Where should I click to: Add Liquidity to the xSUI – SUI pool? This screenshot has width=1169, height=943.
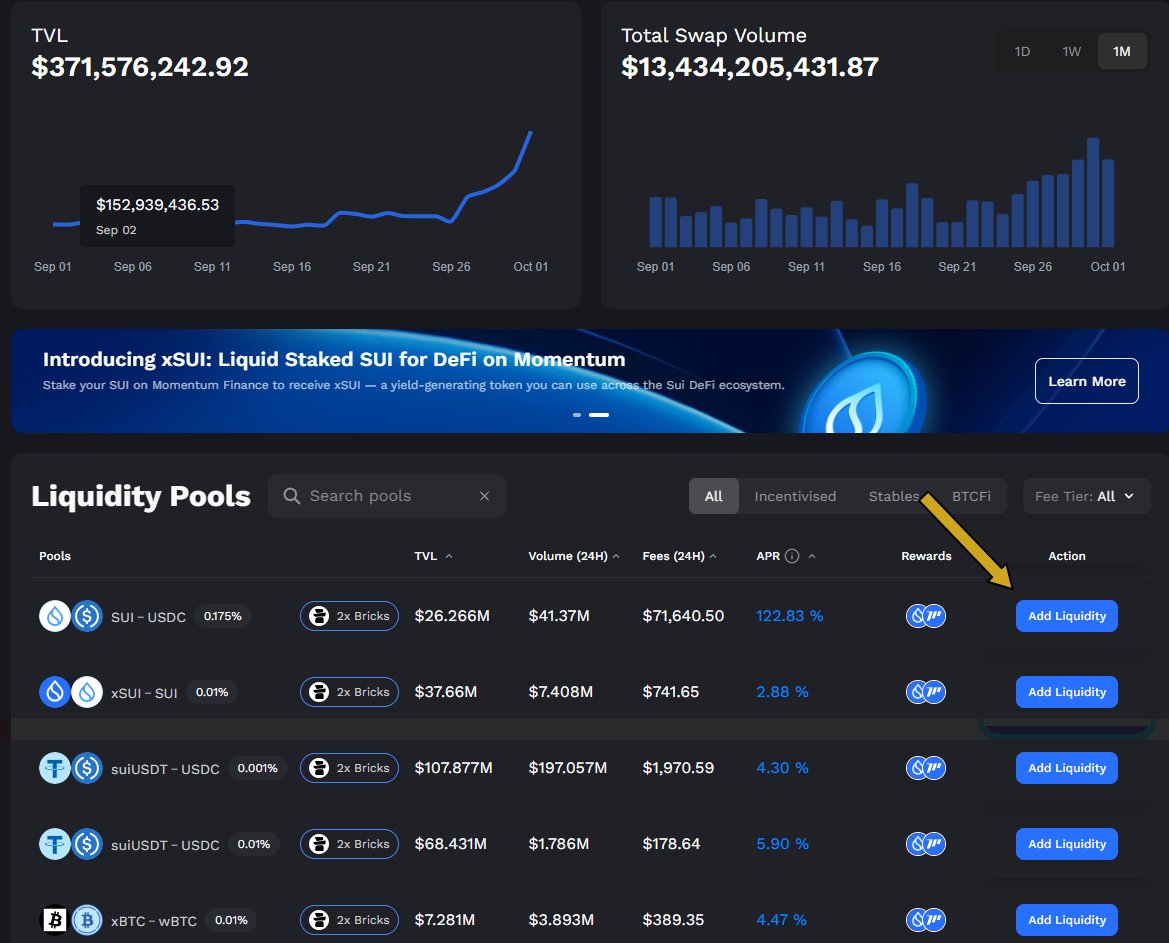click(1066, 693)
